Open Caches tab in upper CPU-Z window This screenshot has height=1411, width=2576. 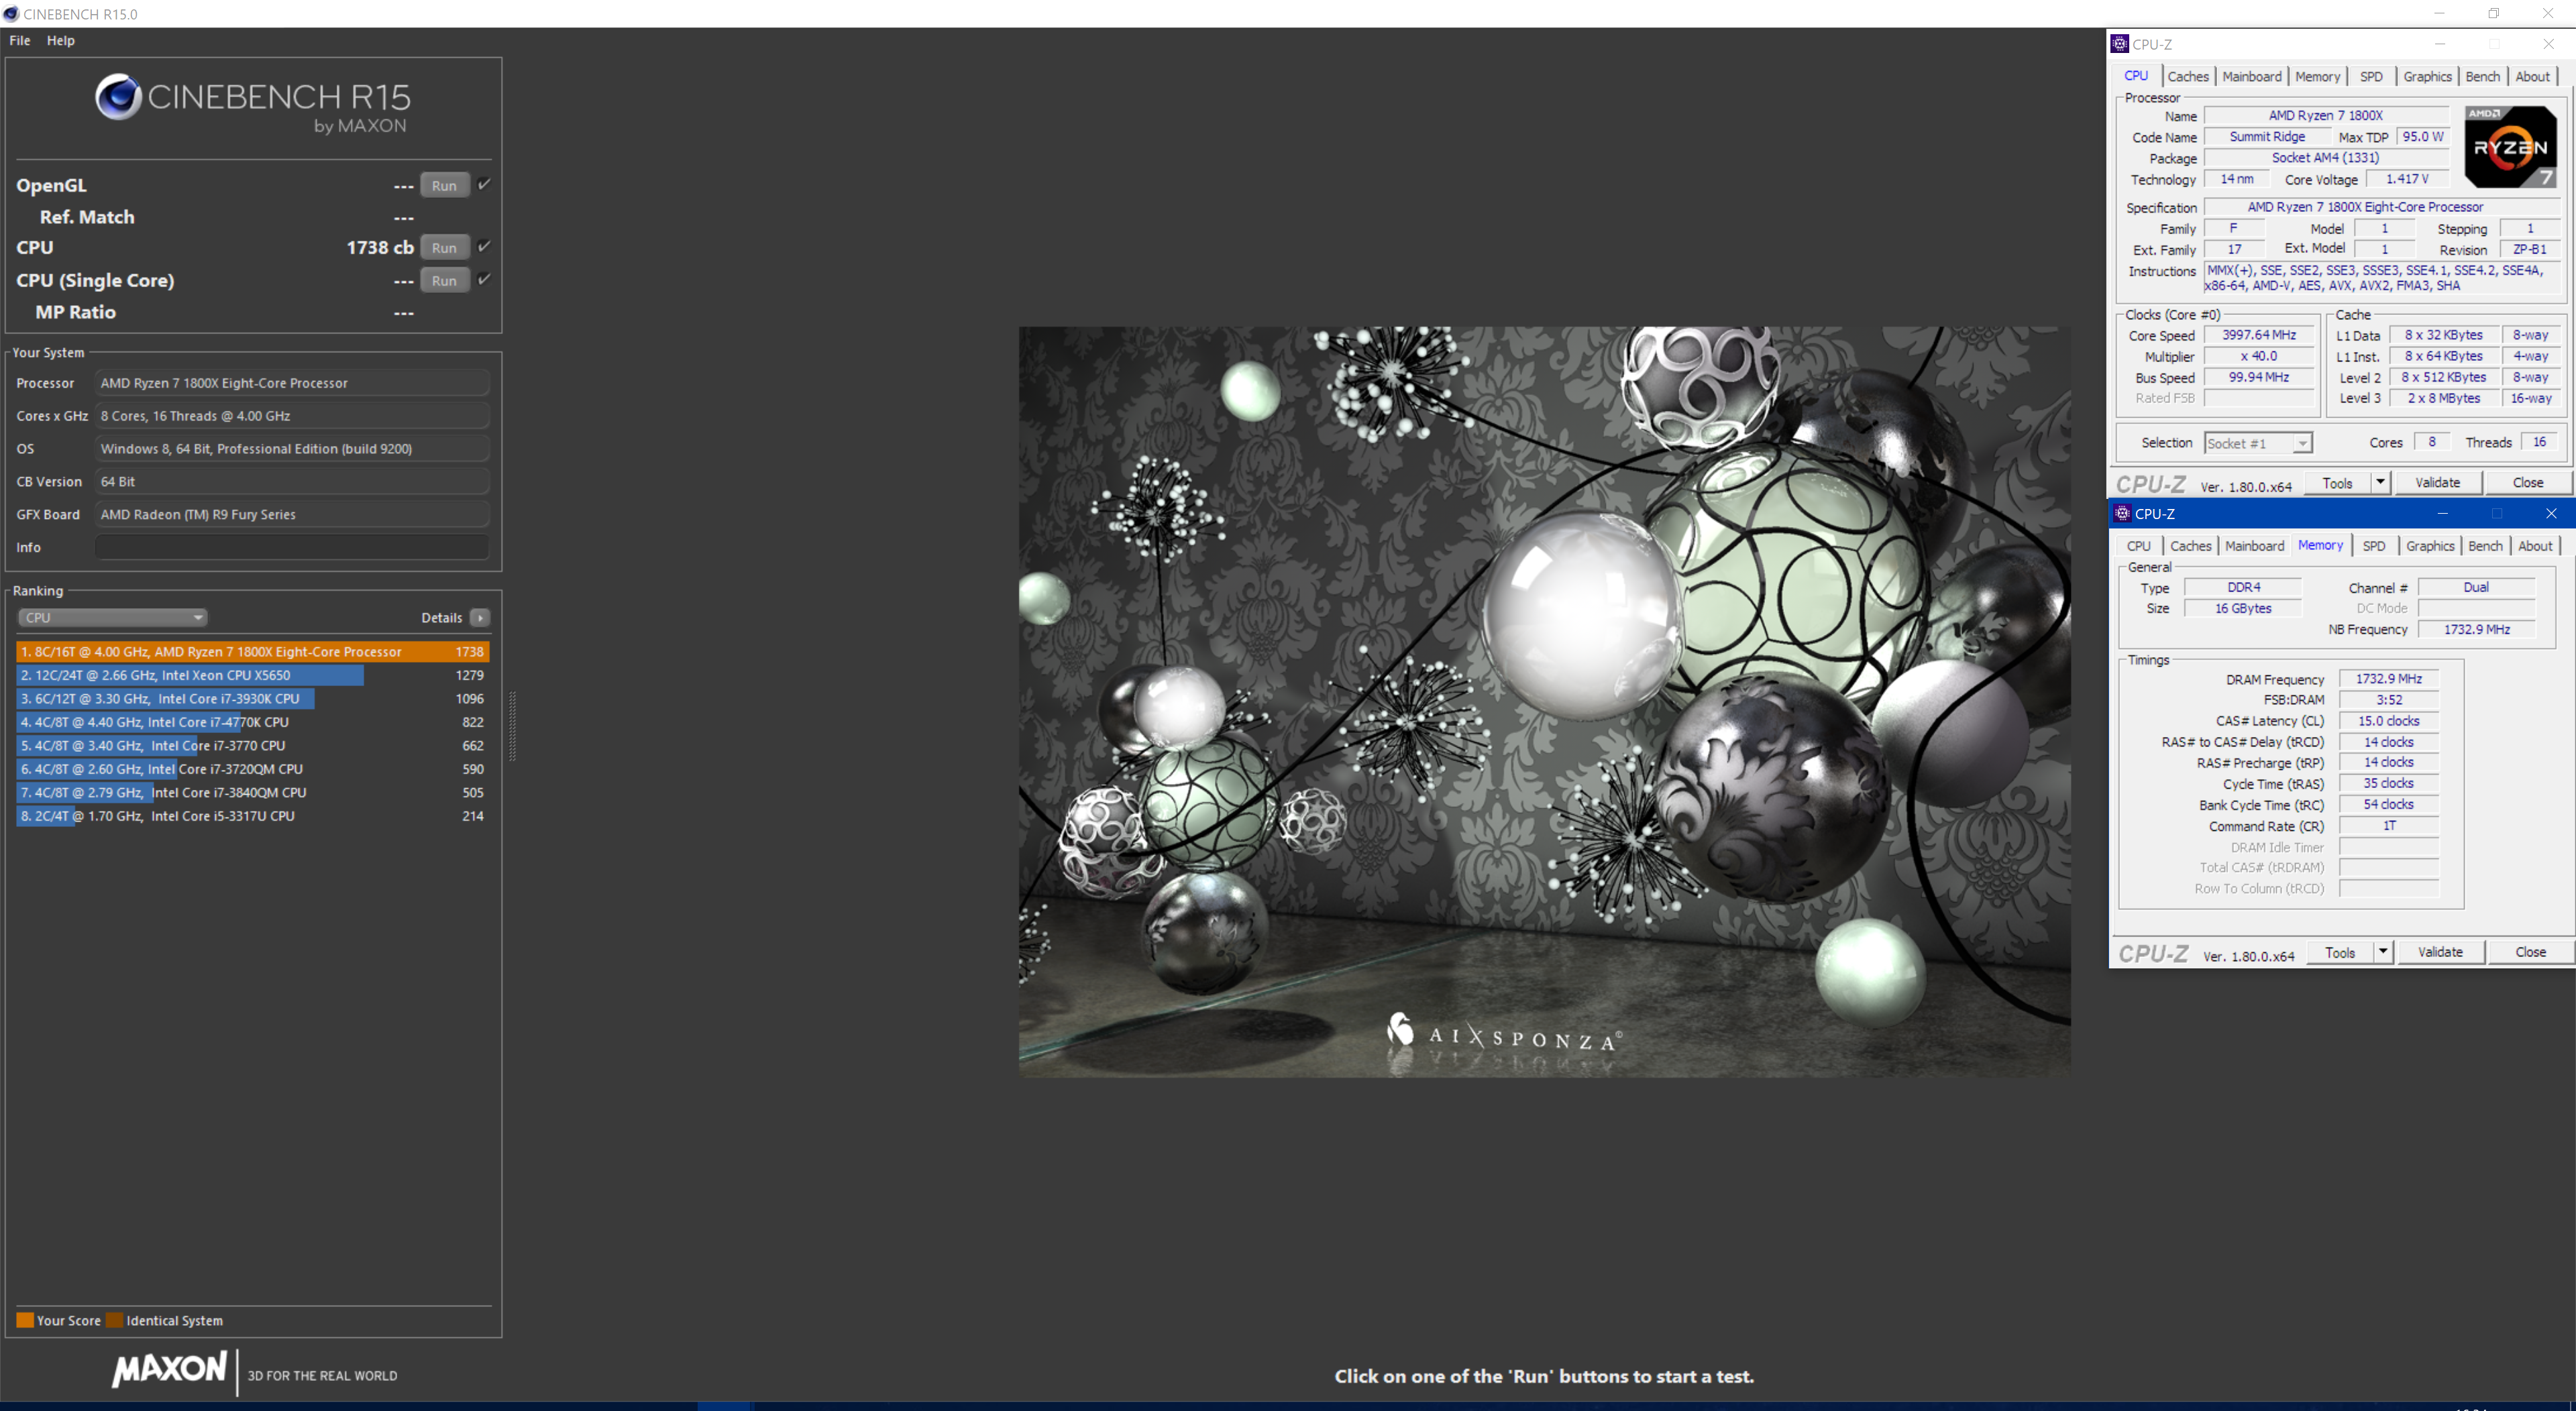coord(2187,76)
